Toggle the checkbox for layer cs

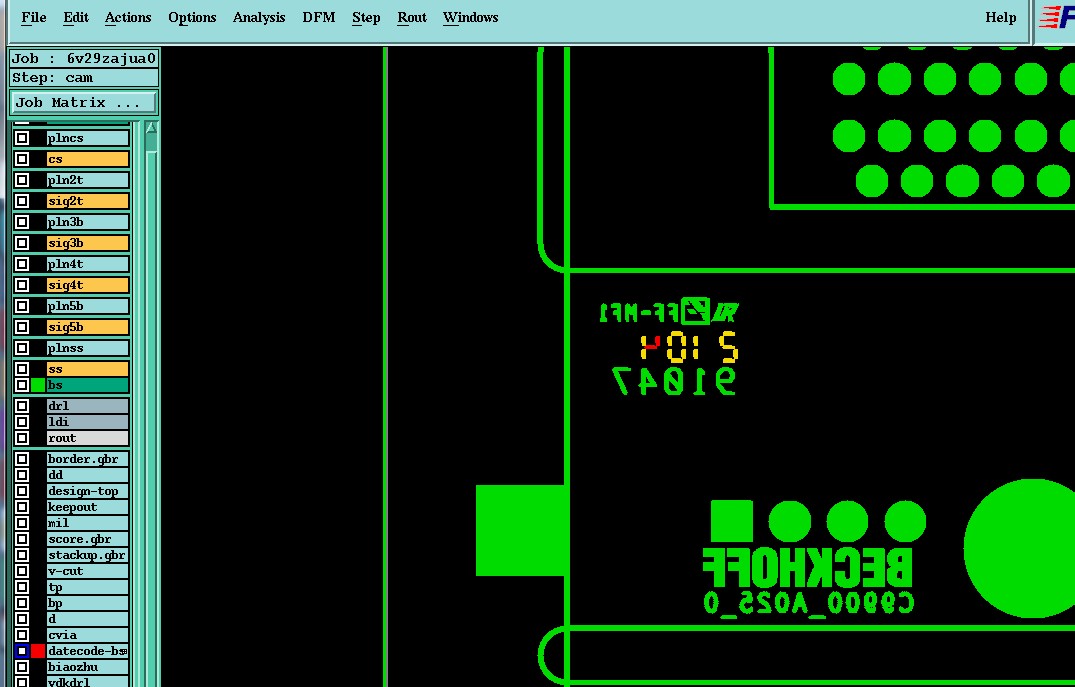tap(22, 159)
